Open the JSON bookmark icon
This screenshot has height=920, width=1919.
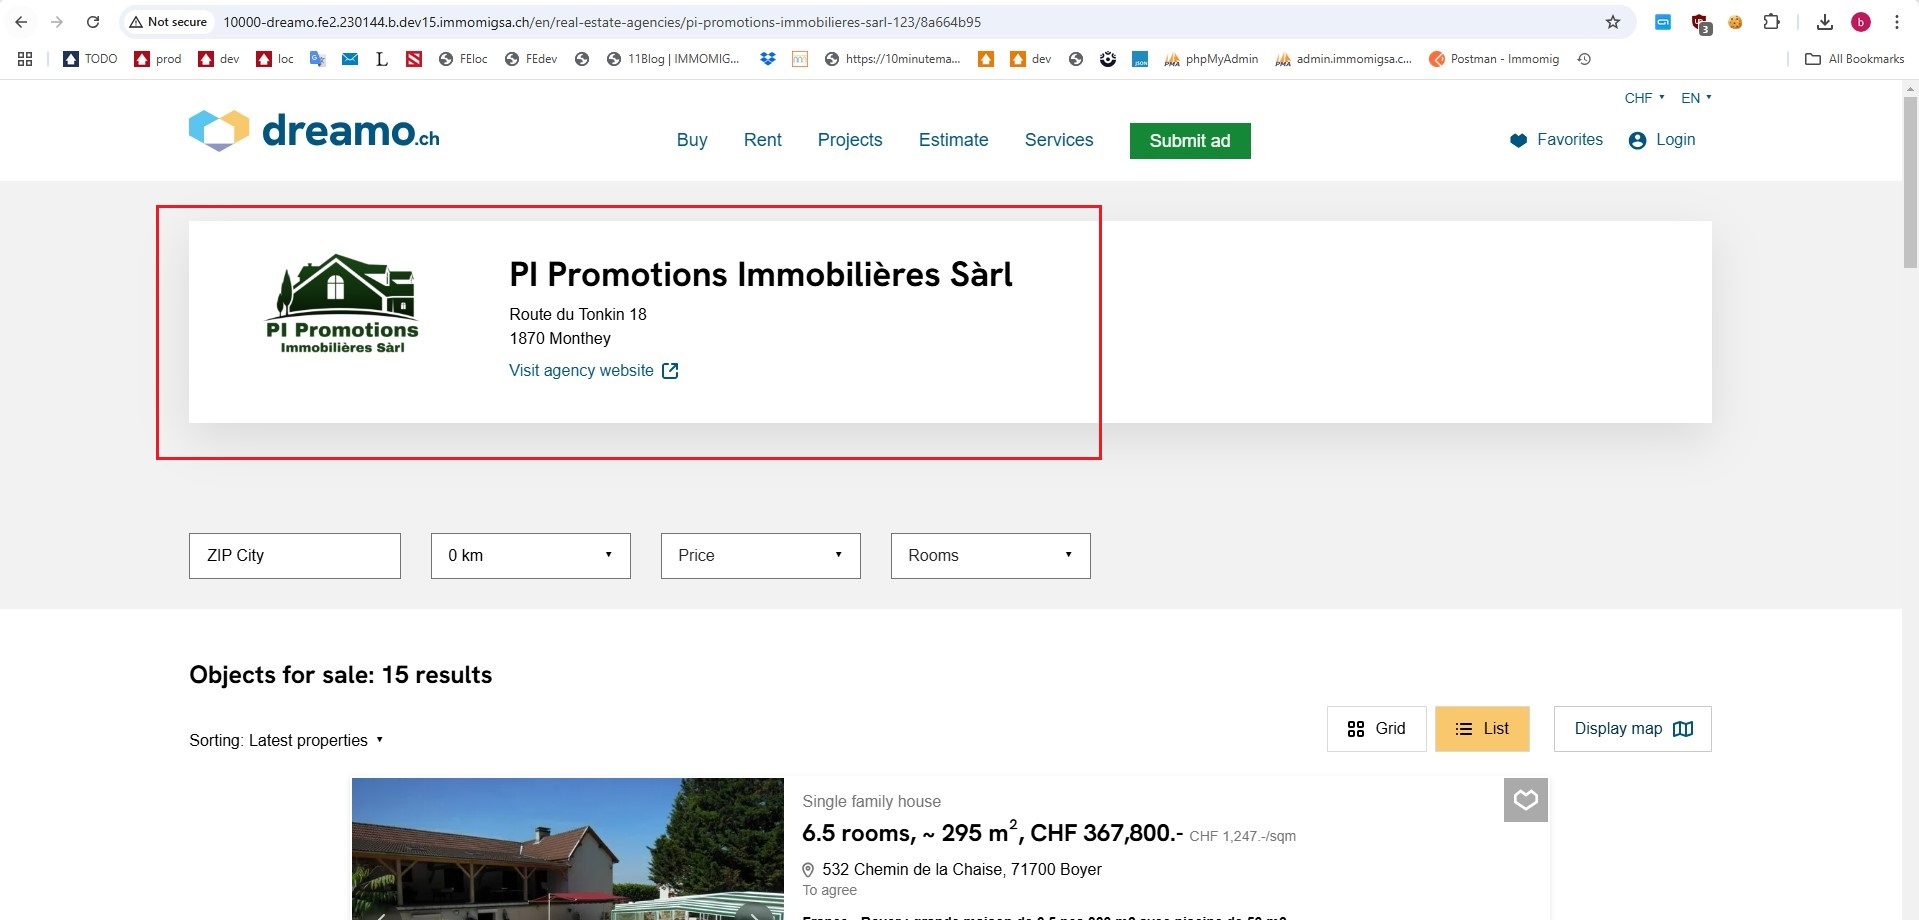pyautogui.click(x=1140, y=59)
